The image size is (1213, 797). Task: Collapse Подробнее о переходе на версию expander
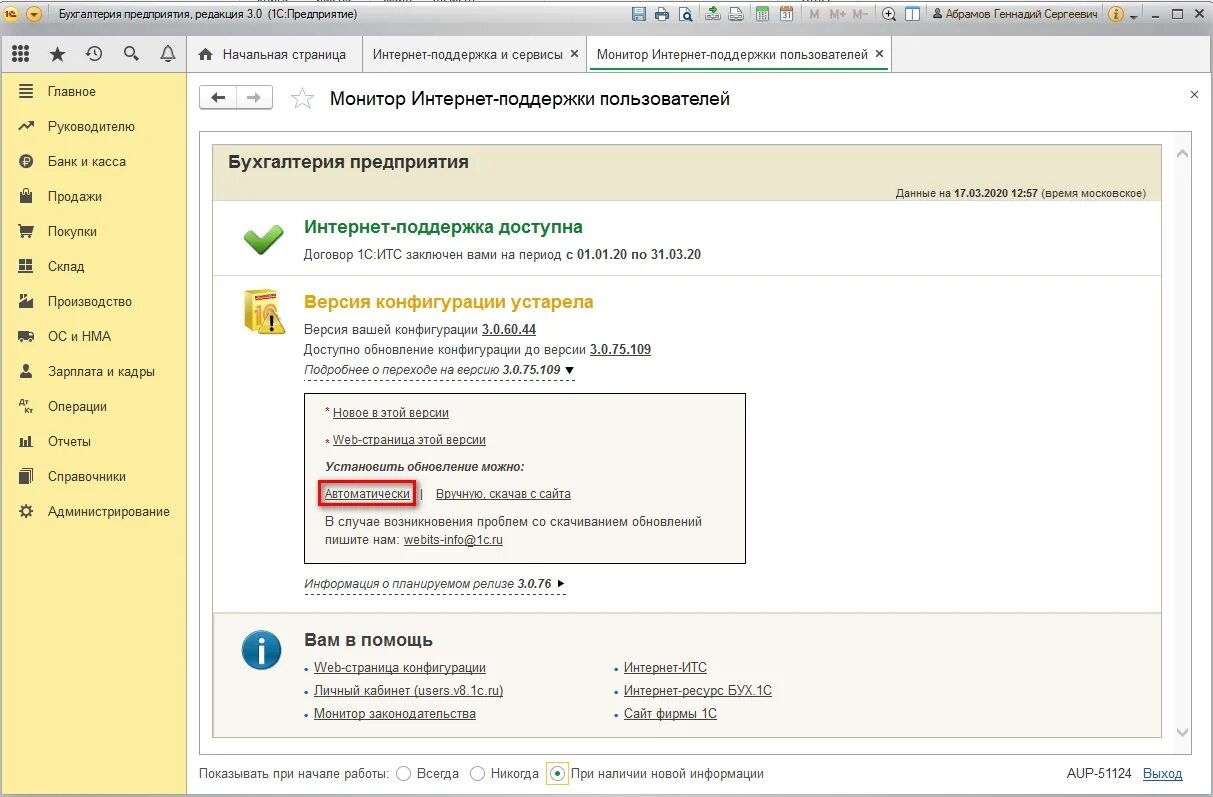tap(440, 370)
